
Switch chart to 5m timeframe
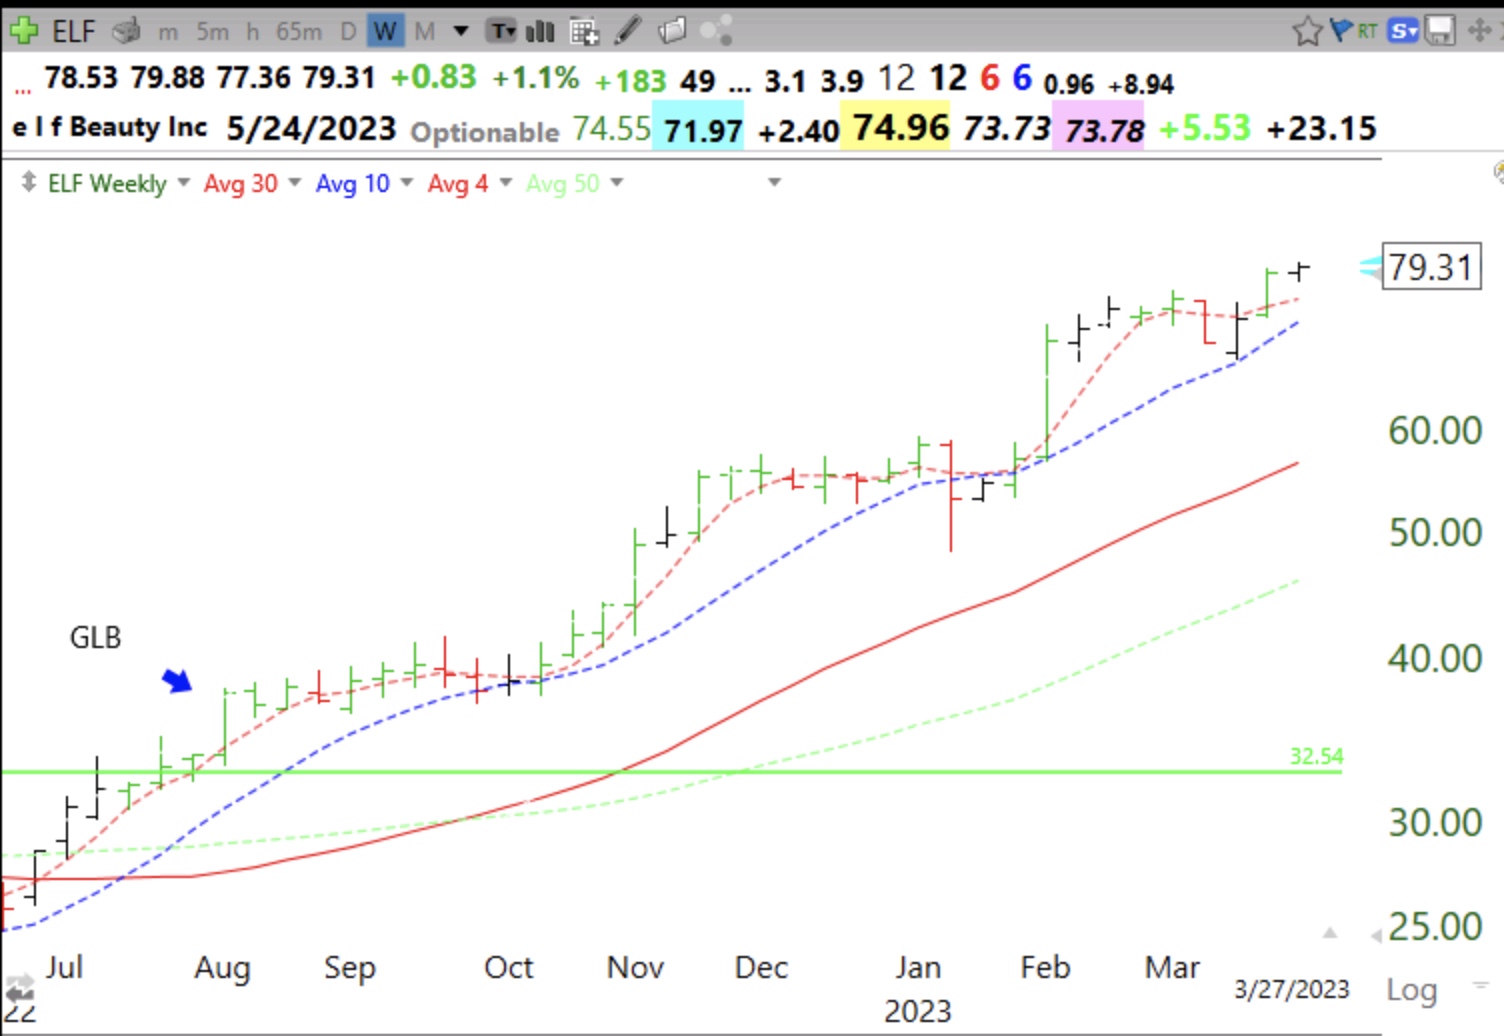pos(212,32)
